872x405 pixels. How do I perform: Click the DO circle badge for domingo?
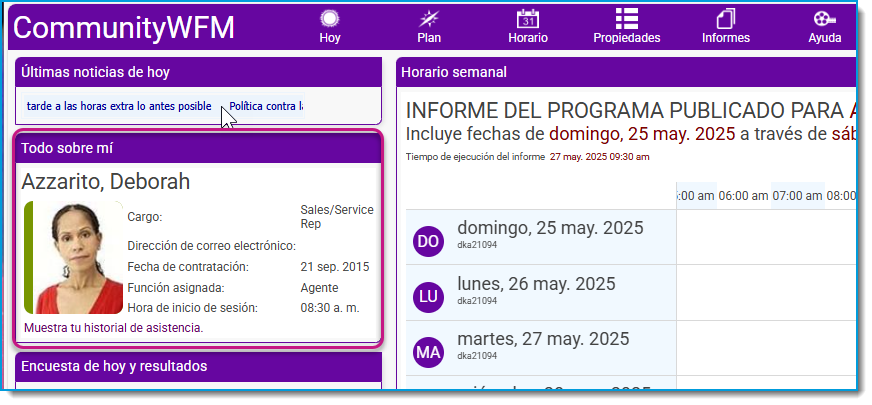[428, 241]
